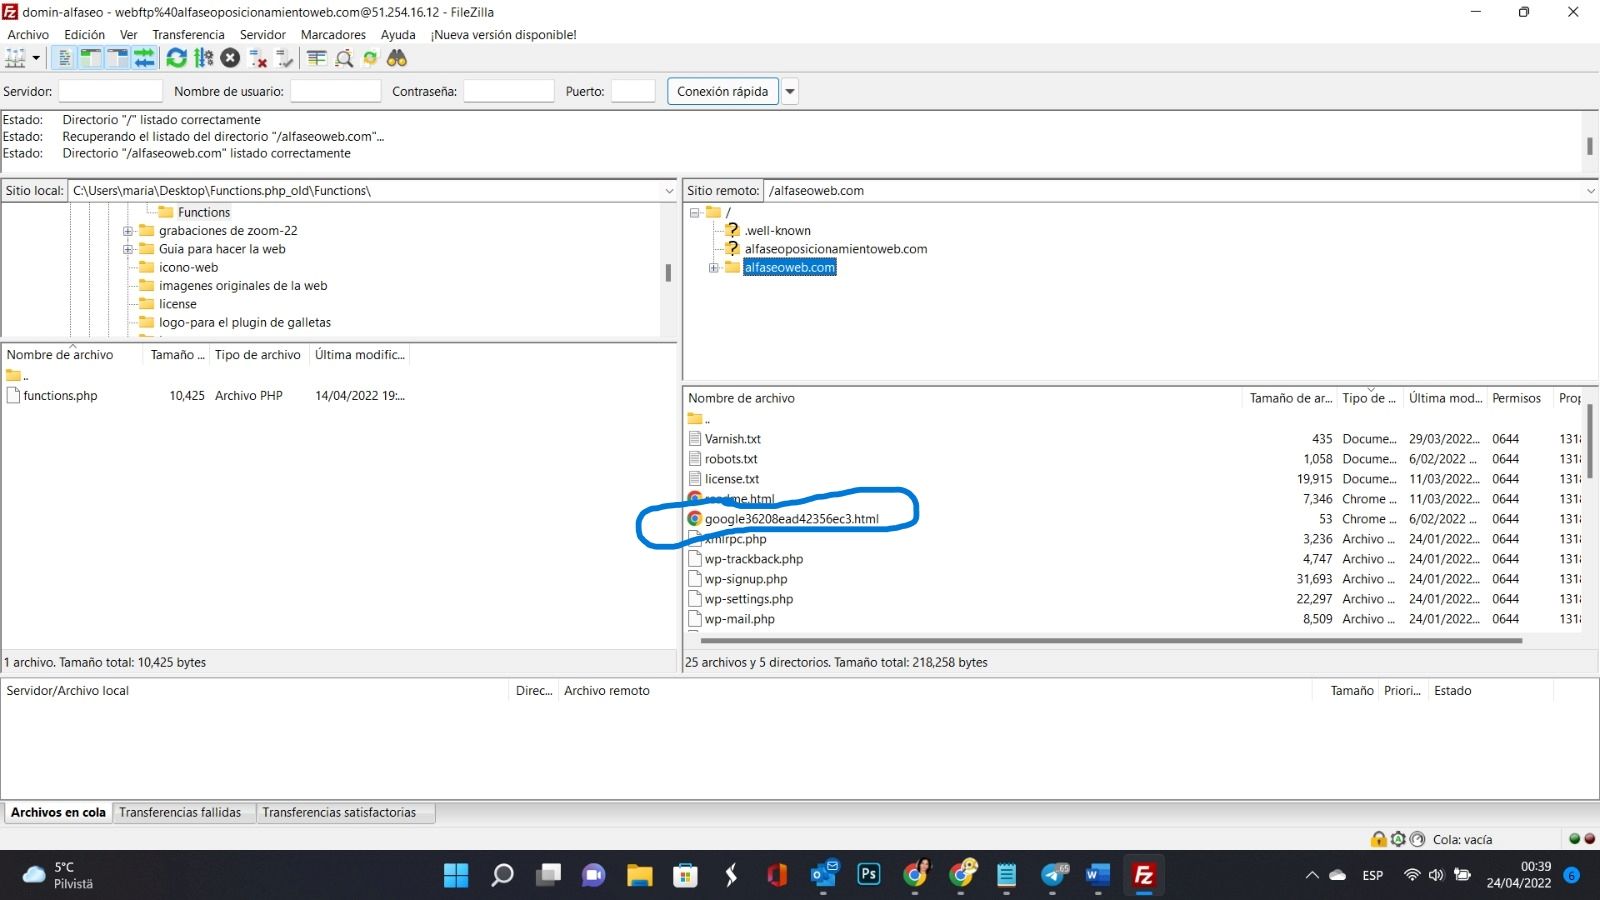Click the Conexión rápida button
Screen dimensions: 1600x900
tap(722, 91)
